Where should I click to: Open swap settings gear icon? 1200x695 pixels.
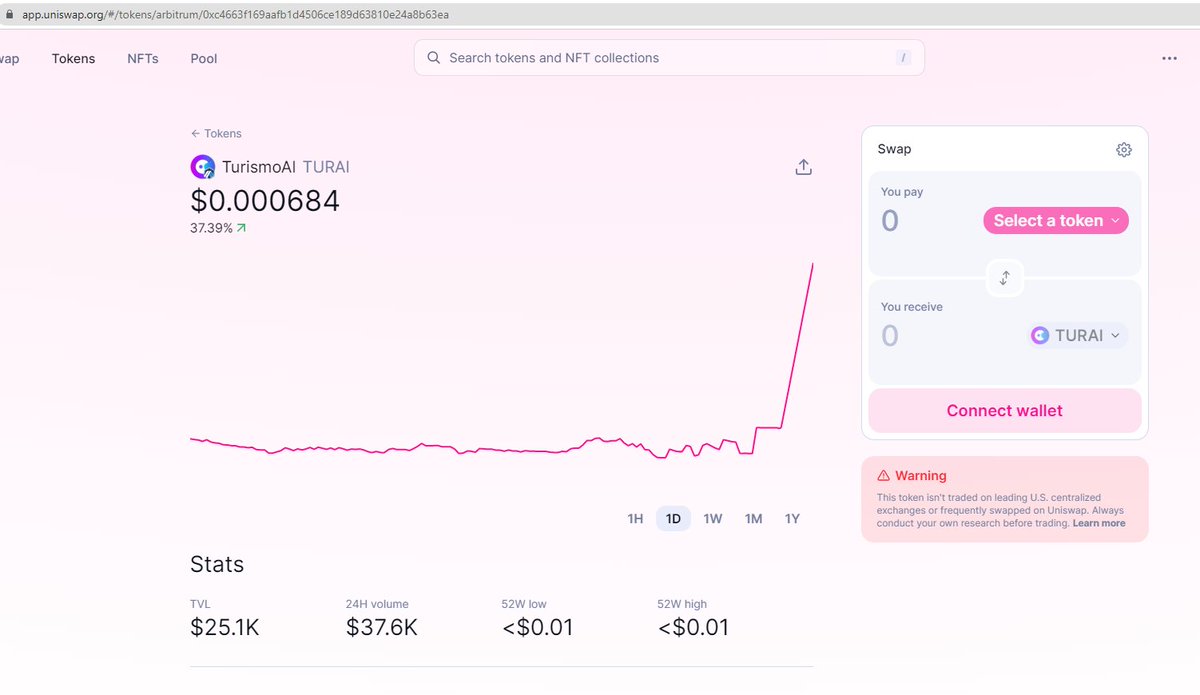pos(1124,149)
